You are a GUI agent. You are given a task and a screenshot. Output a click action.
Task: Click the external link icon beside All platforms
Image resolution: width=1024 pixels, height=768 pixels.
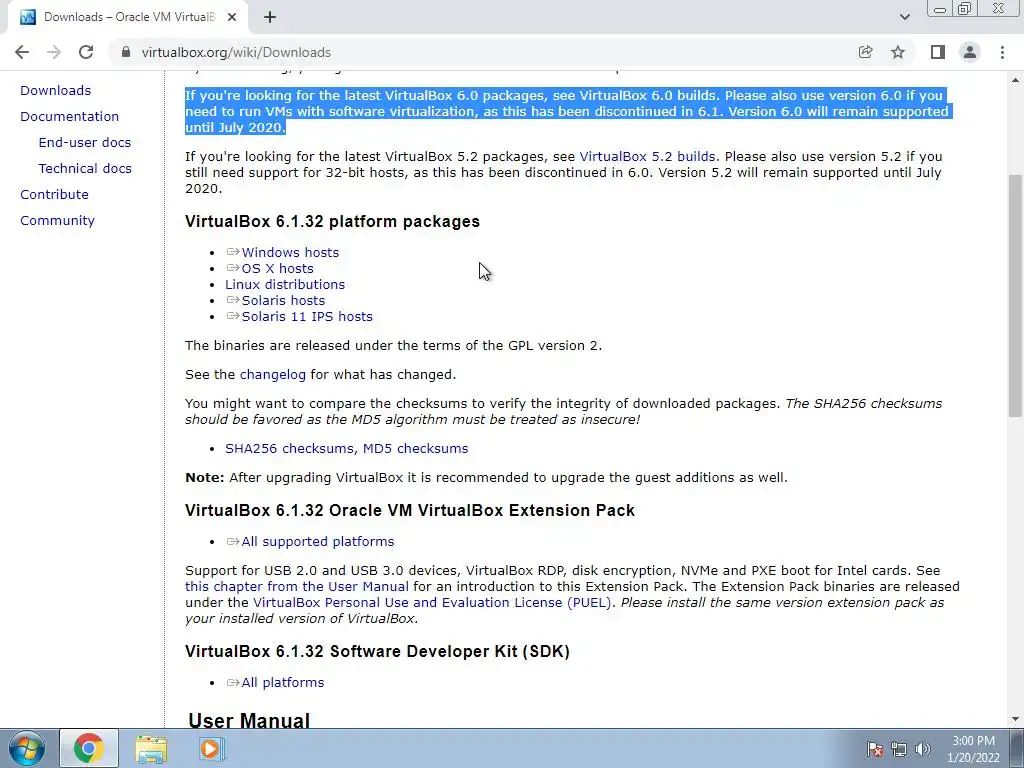(233, 682)
